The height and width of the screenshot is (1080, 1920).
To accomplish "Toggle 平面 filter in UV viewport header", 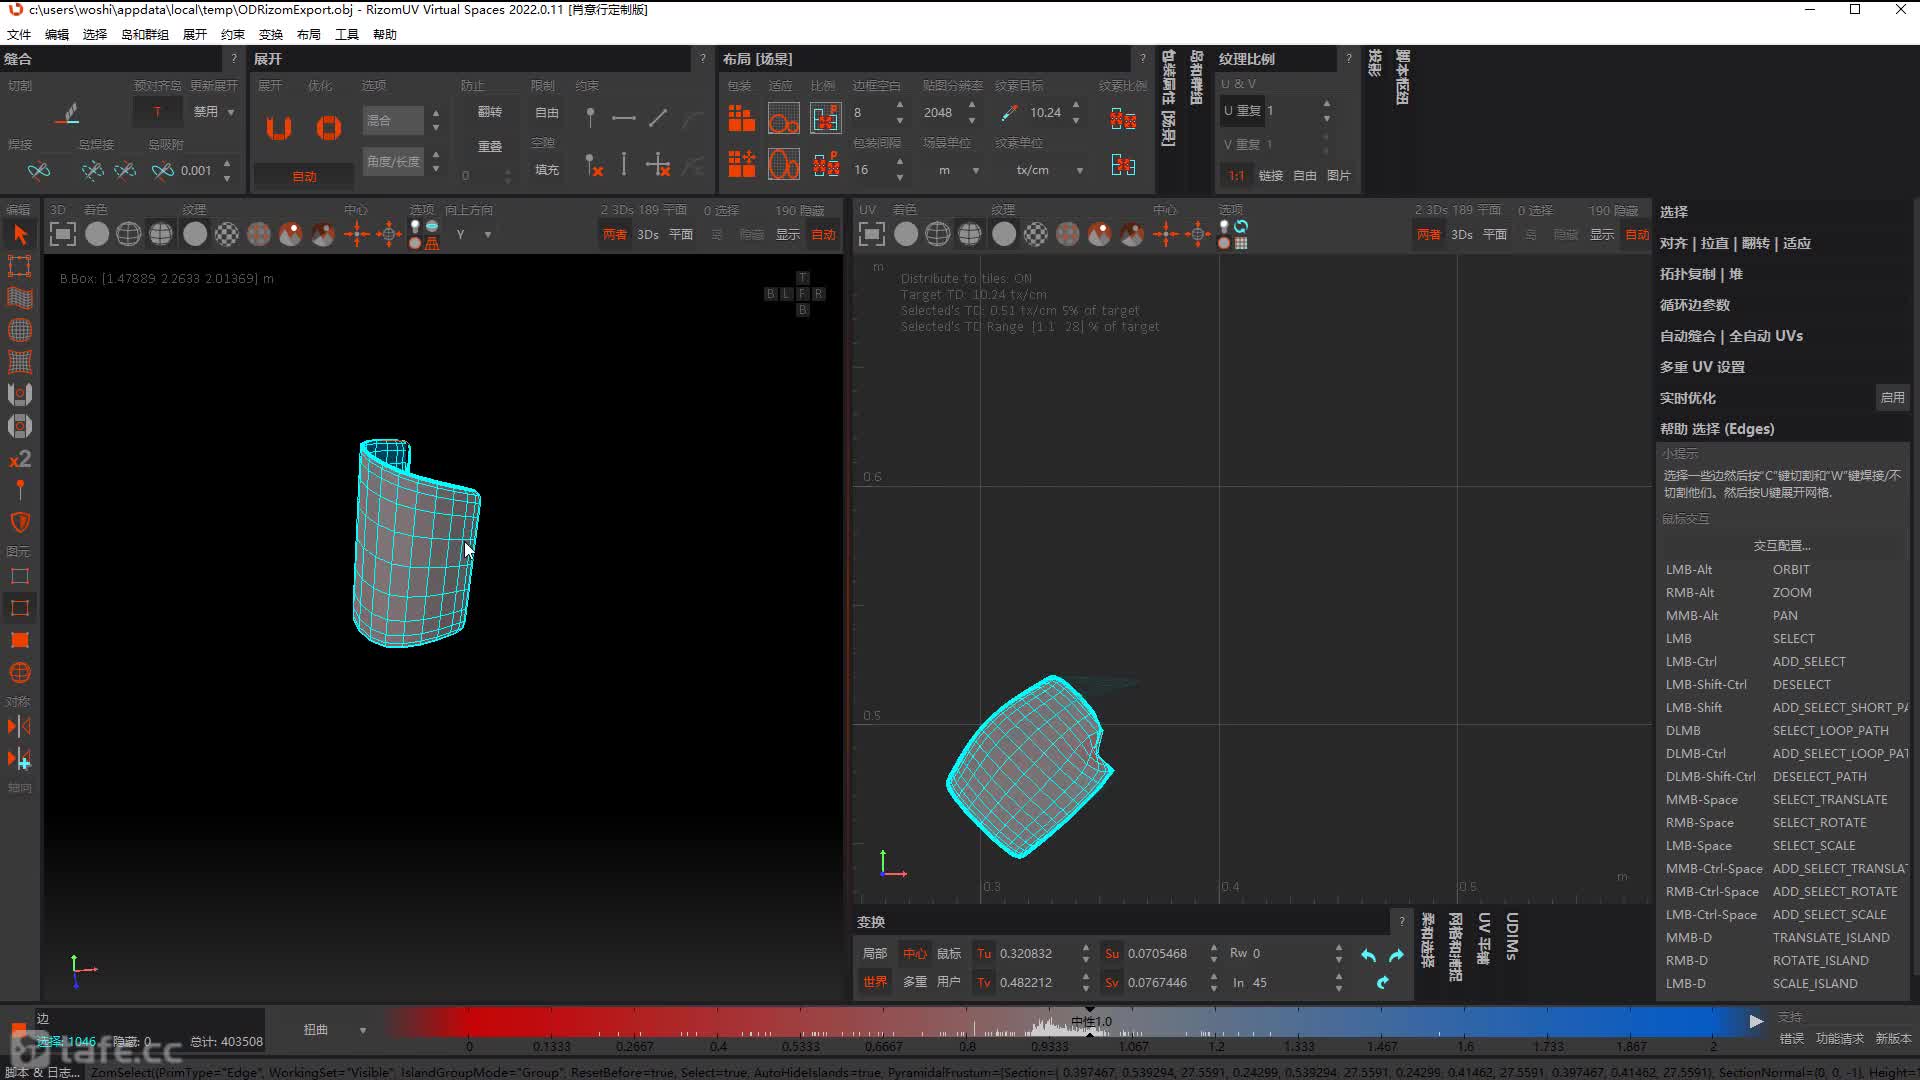I will [x=1495, y=234].
